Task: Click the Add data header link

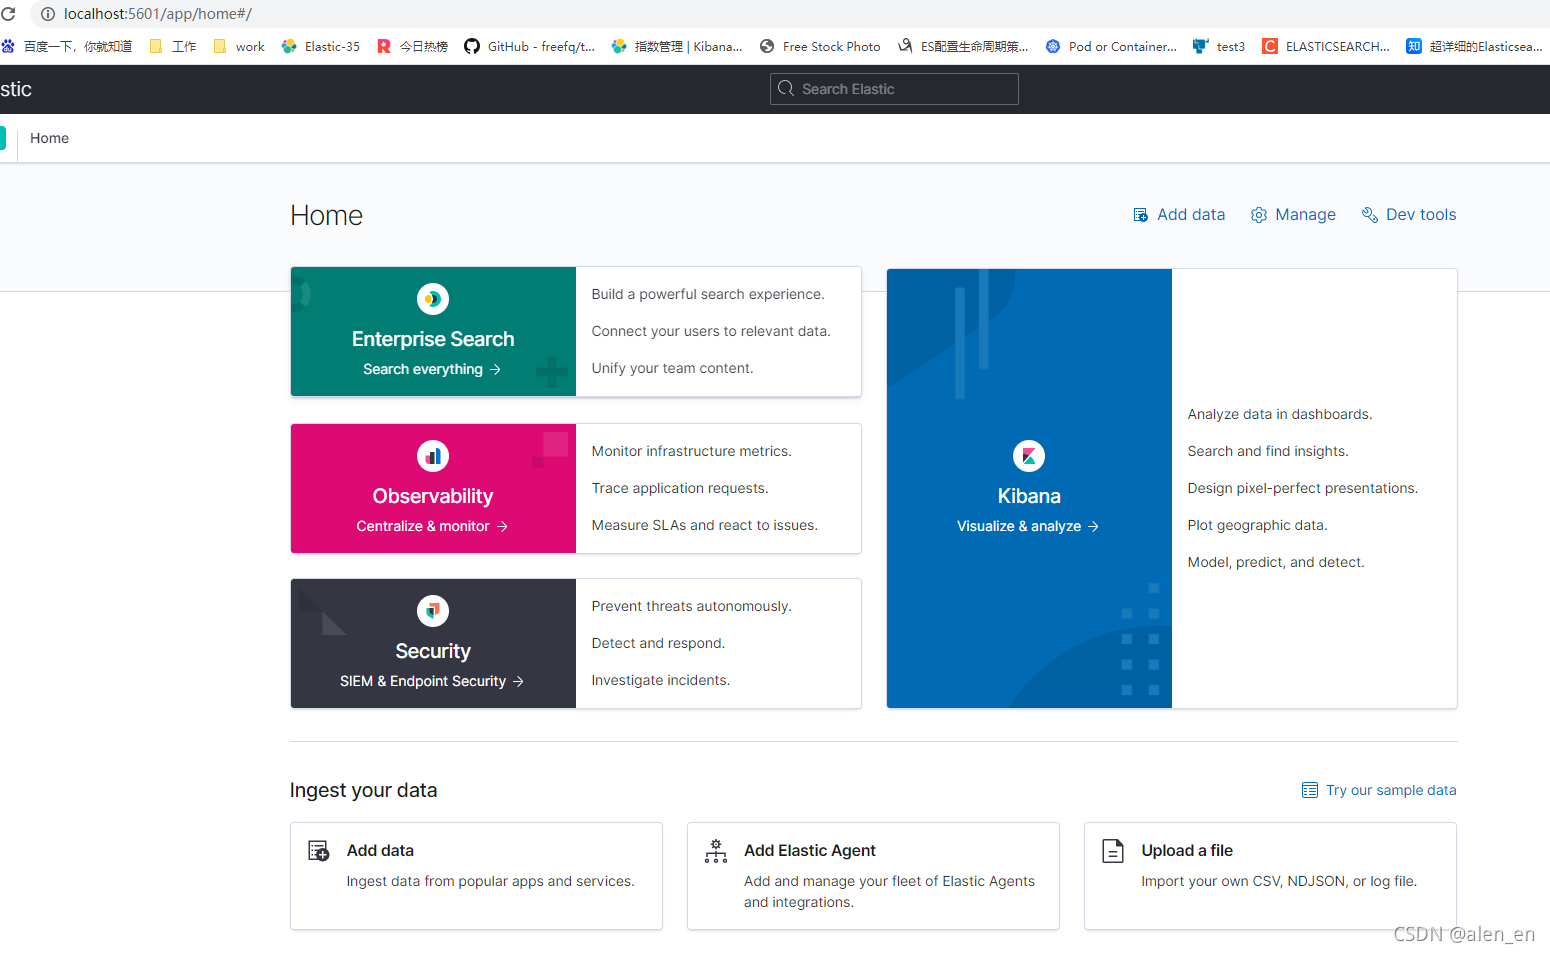Action: (1179, 215)
